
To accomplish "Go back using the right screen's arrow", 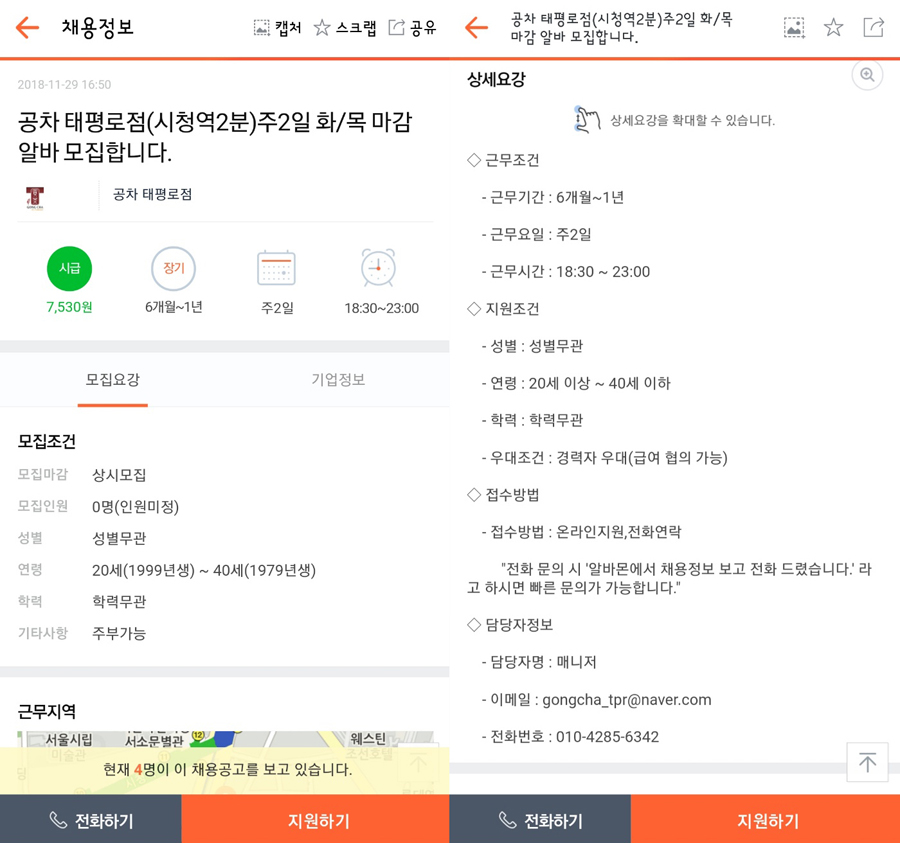I will click(476, 28).
